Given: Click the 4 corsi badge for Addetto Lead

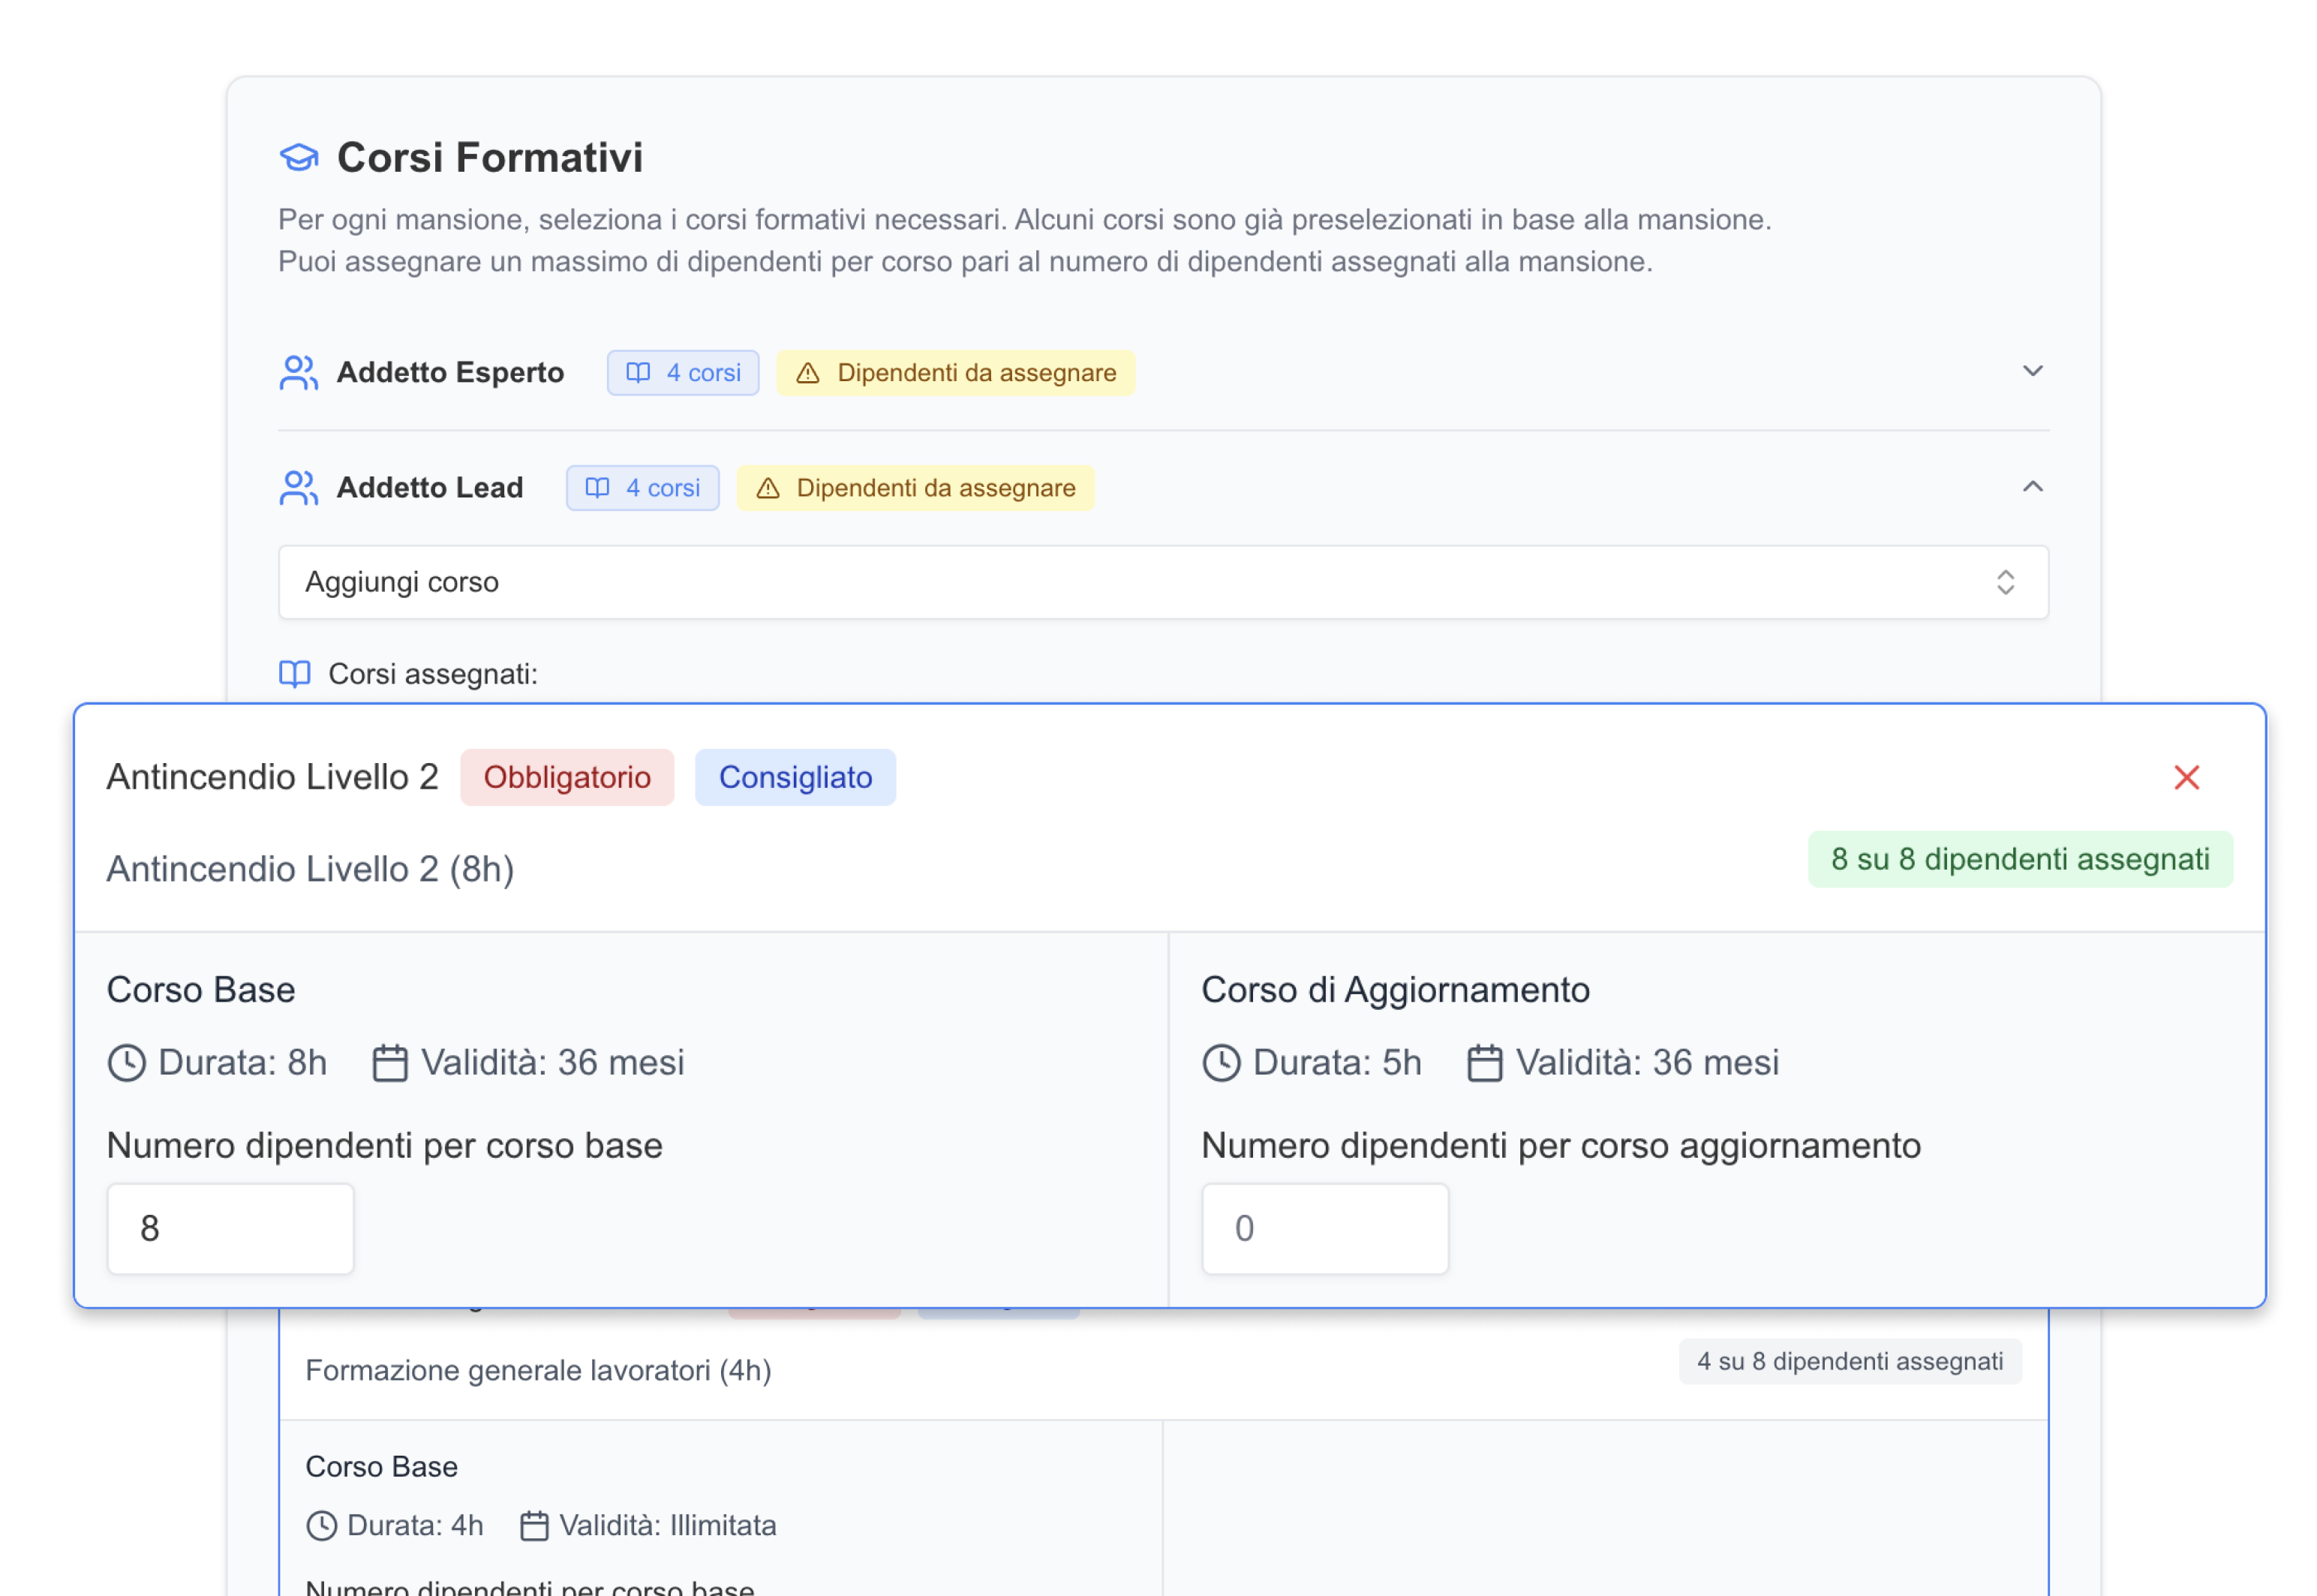Looking at the screenshot, I should pos(642,488).
